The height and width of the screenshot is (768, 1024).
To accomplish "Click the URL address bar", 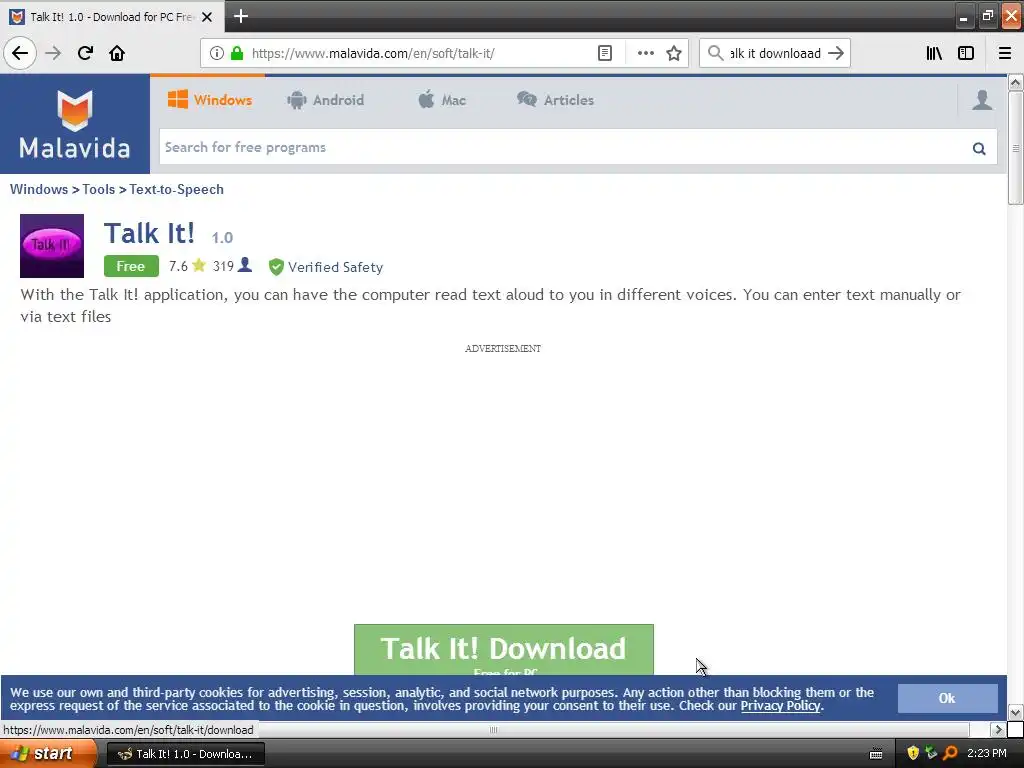I will pos(418,53).
